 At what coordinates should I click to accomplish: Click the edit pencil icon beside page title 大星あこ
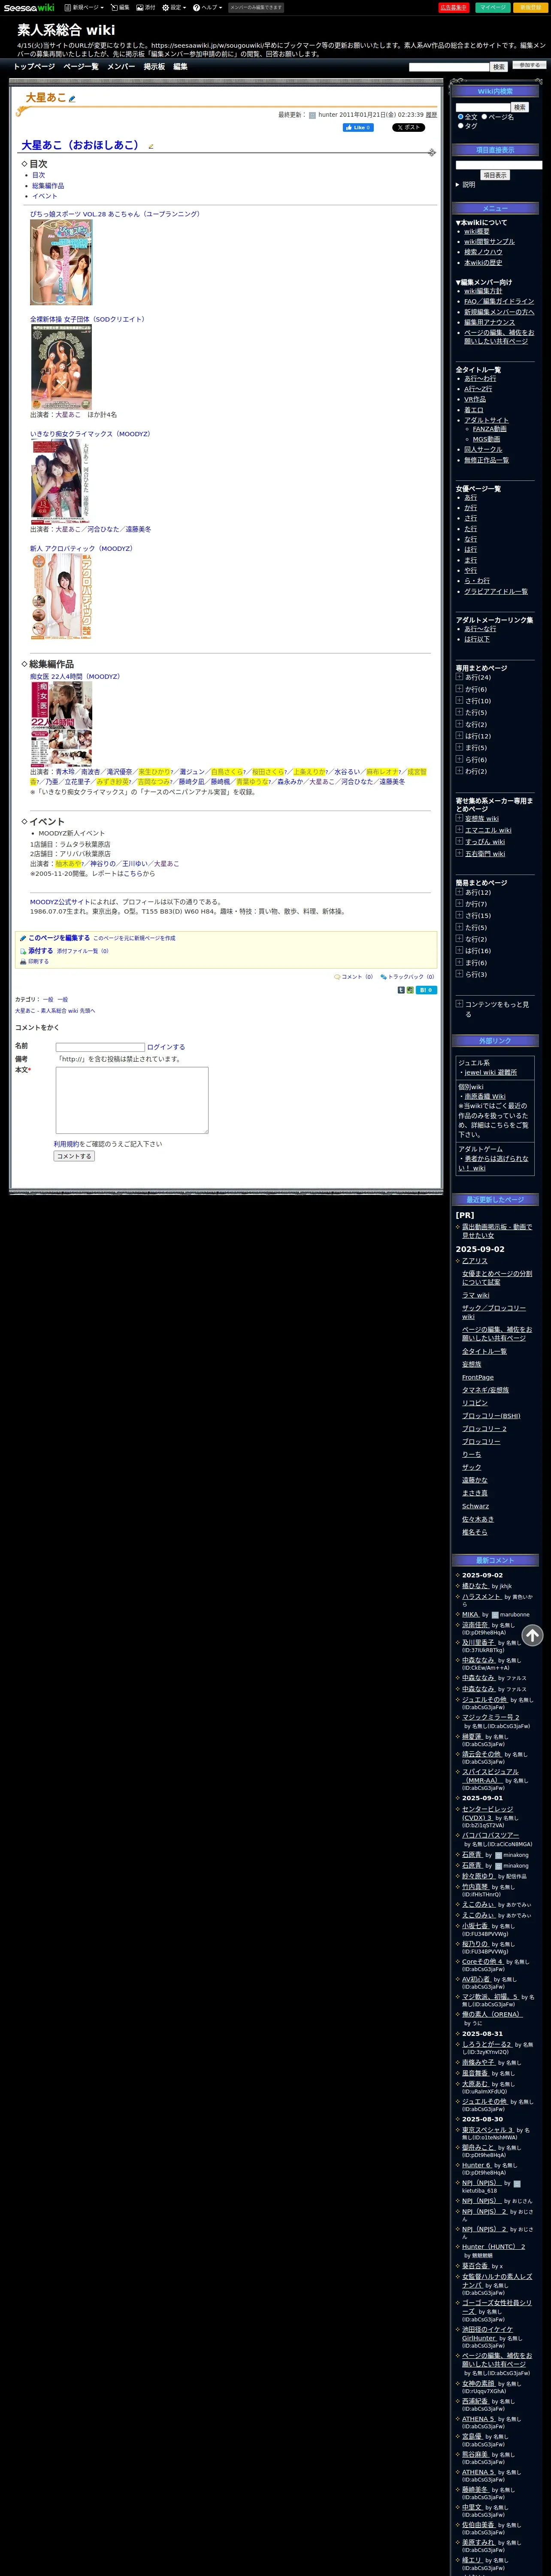(72, 99)
